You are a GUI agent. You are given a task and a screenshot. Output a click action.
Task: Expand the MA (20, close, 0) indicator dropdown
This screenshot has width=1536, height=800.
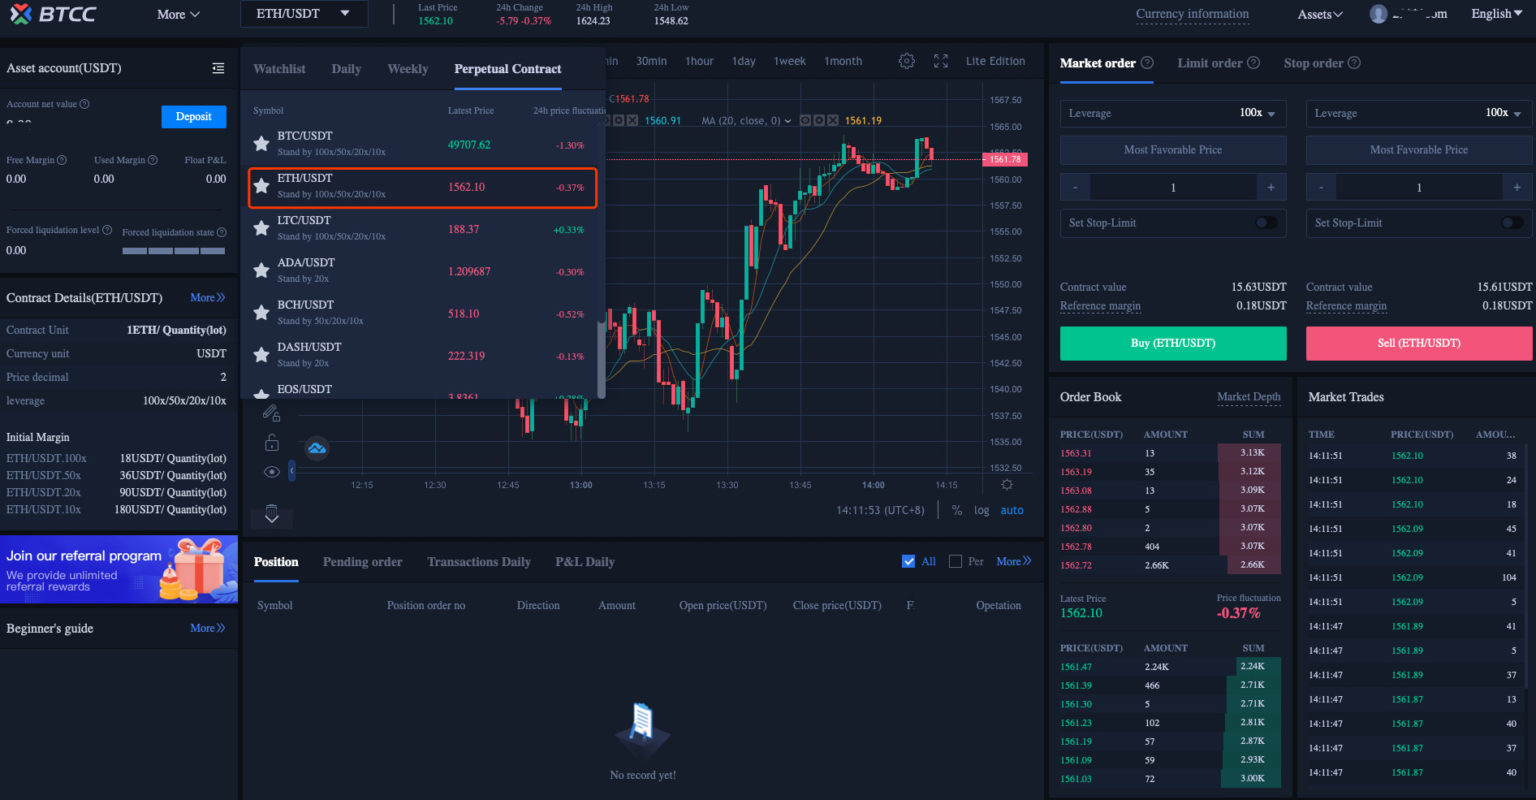(x=788, y=119)
